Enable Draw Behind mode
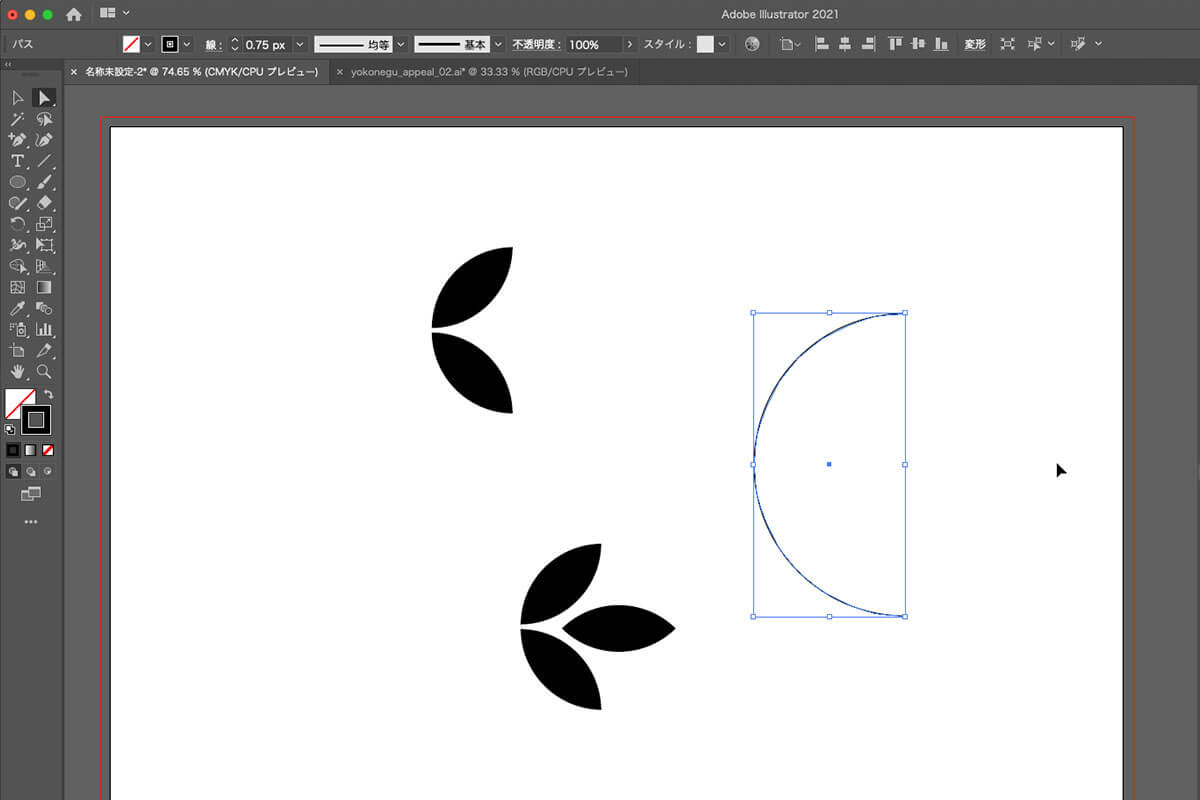This screenshot has width=1200, height=800. (31, 471)
